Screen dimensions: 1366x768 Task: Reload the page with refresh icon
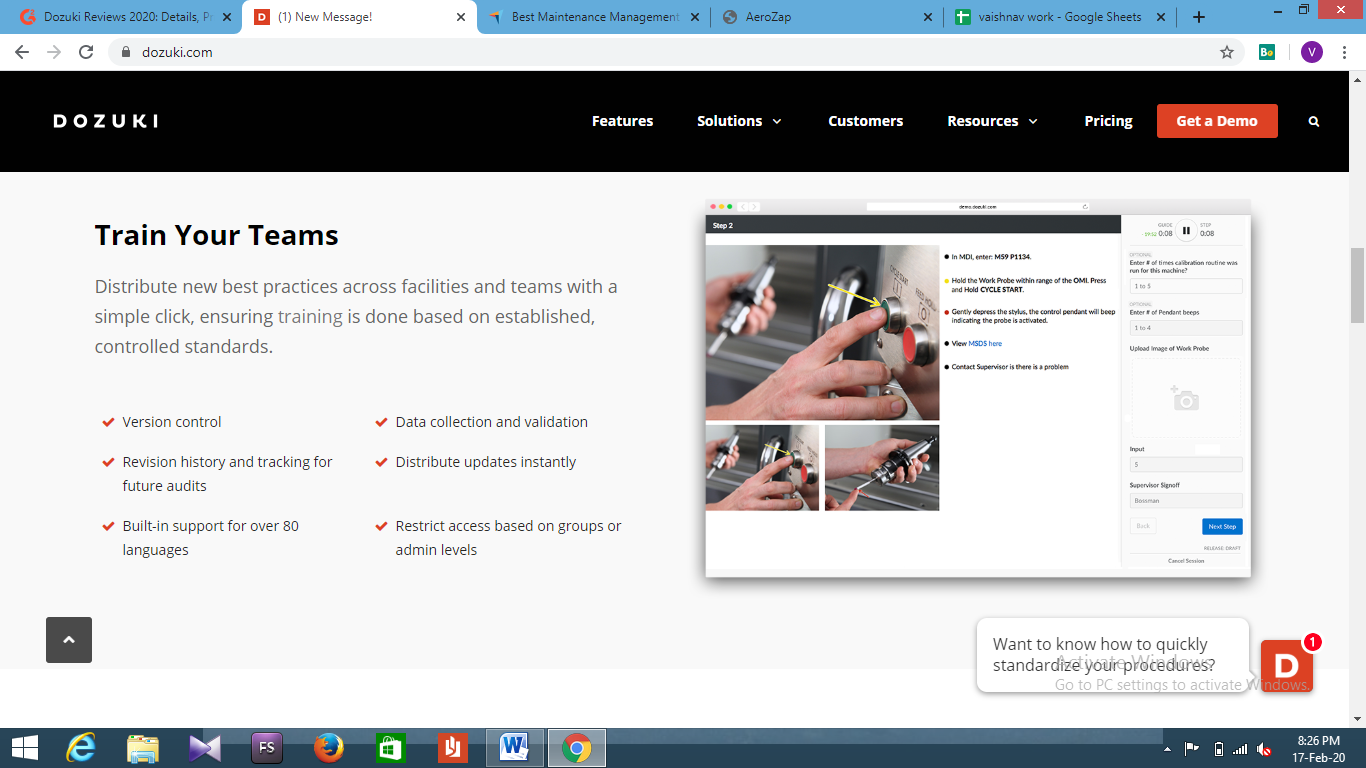(x=86, y=52)
